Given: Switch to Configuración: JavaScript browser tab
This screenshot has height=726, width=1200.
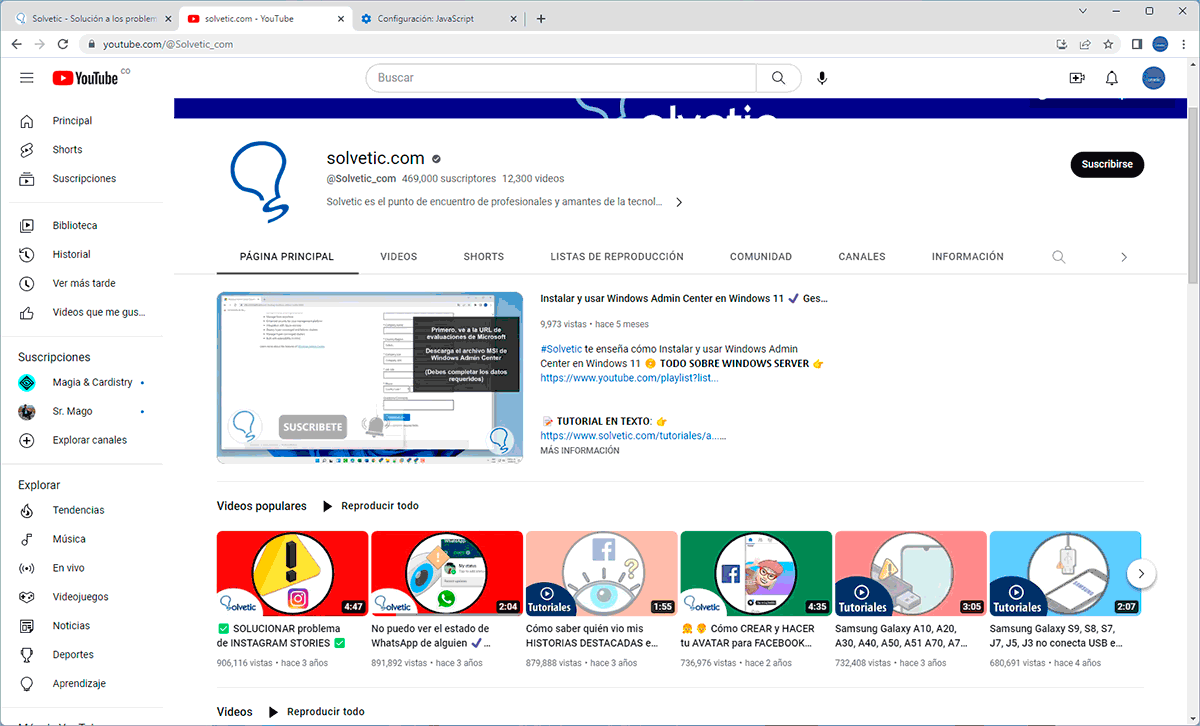Looking at the screenshot, I should [x=438, y=18].
